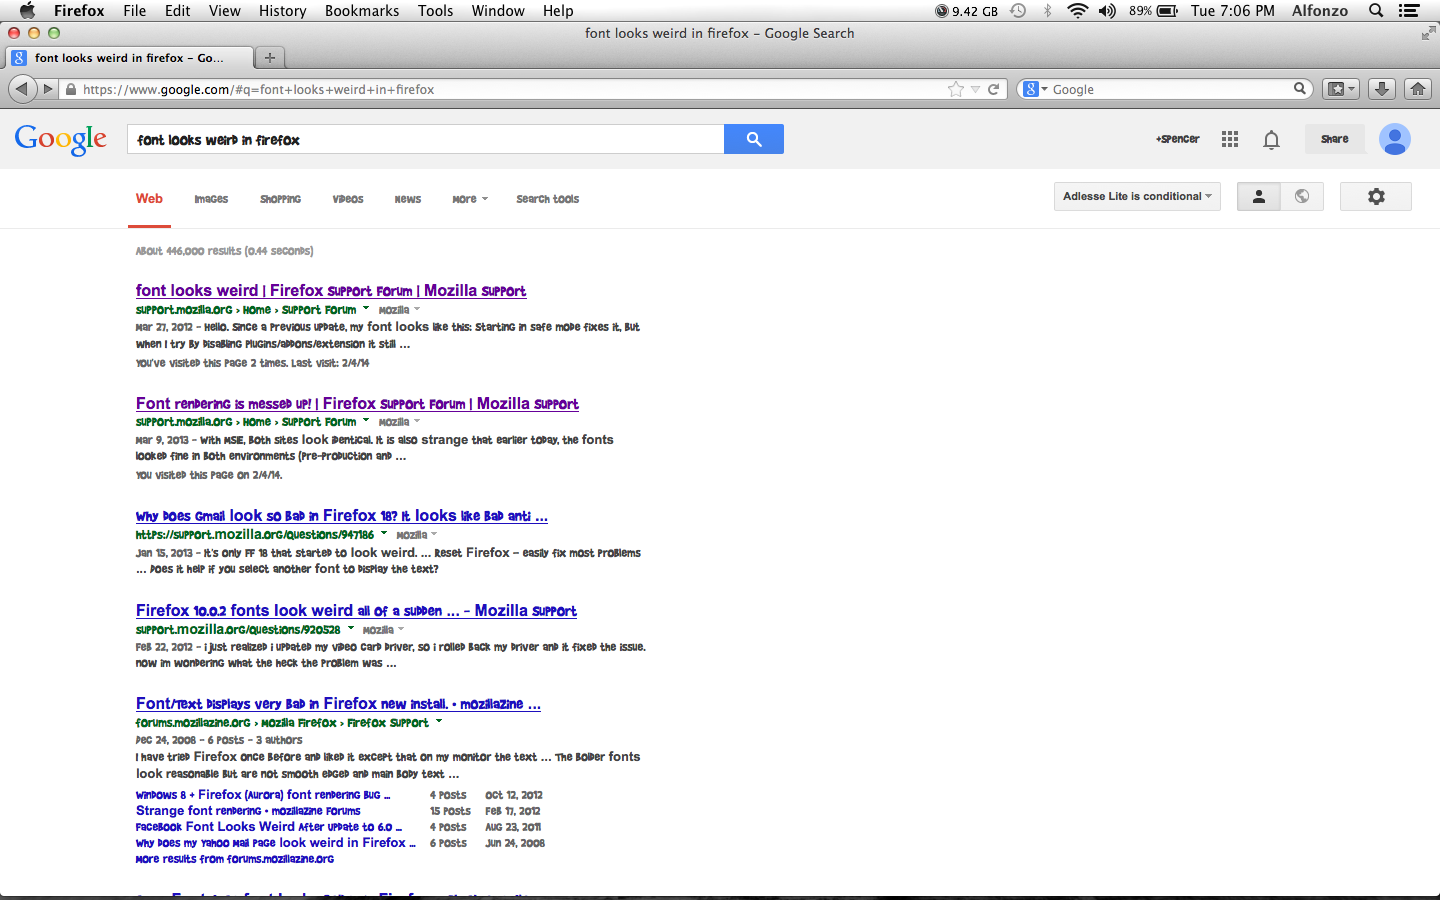This screenshot has width=1440, height=900.
Task: Go to the home page icon
Action: 1417,89
